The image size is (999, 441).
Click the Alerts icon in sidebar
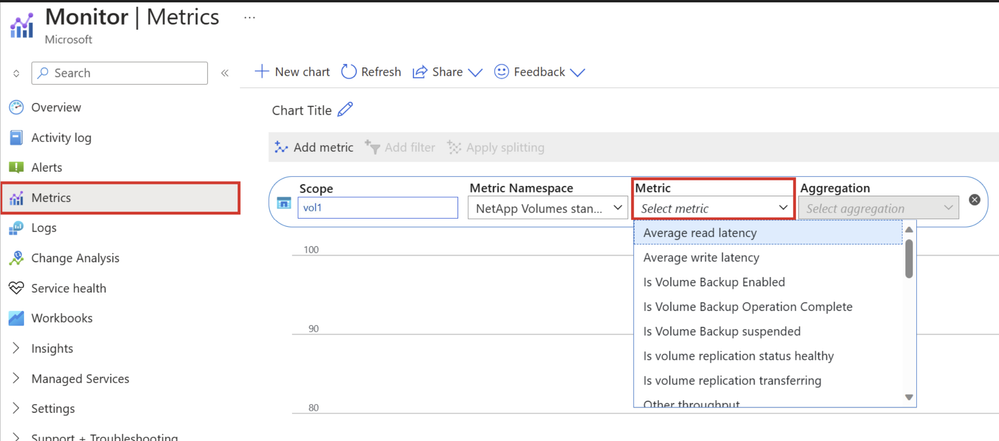click(x=17, y=168)
